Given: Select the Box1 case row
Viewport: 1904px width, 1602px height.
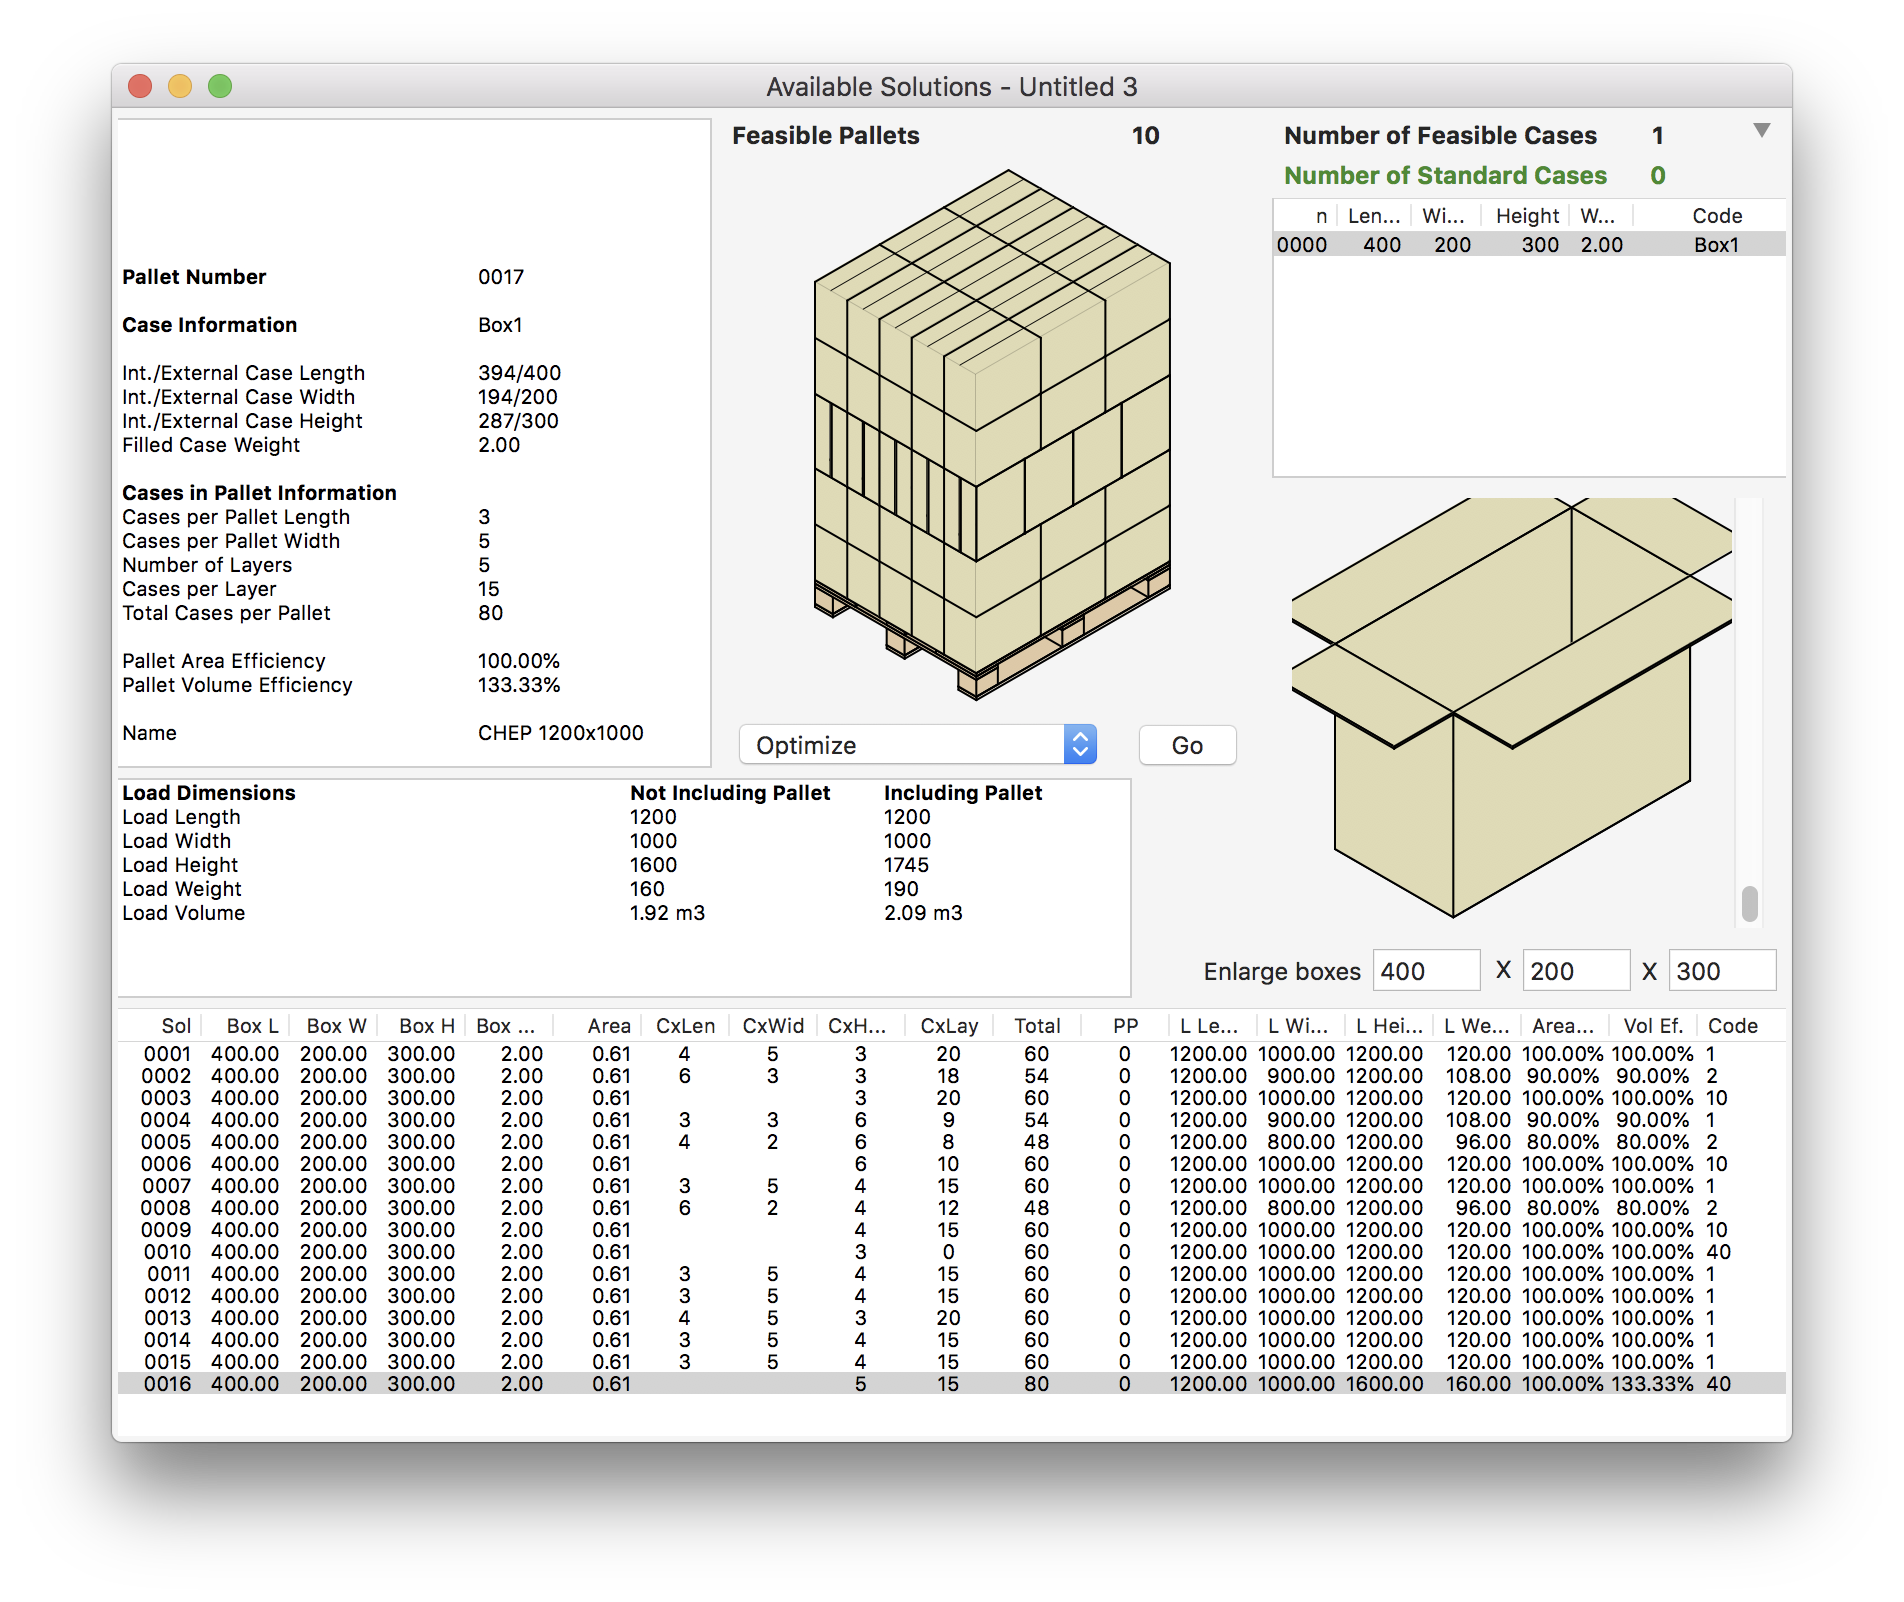Looking at the screenshot, I should (x=1528, y=245).
